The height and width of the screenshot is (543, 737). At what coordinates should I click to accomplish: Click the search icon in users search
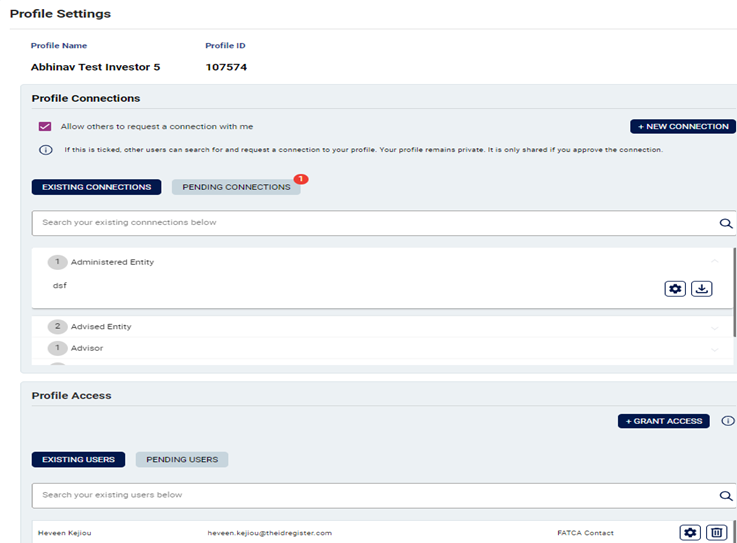726,496
